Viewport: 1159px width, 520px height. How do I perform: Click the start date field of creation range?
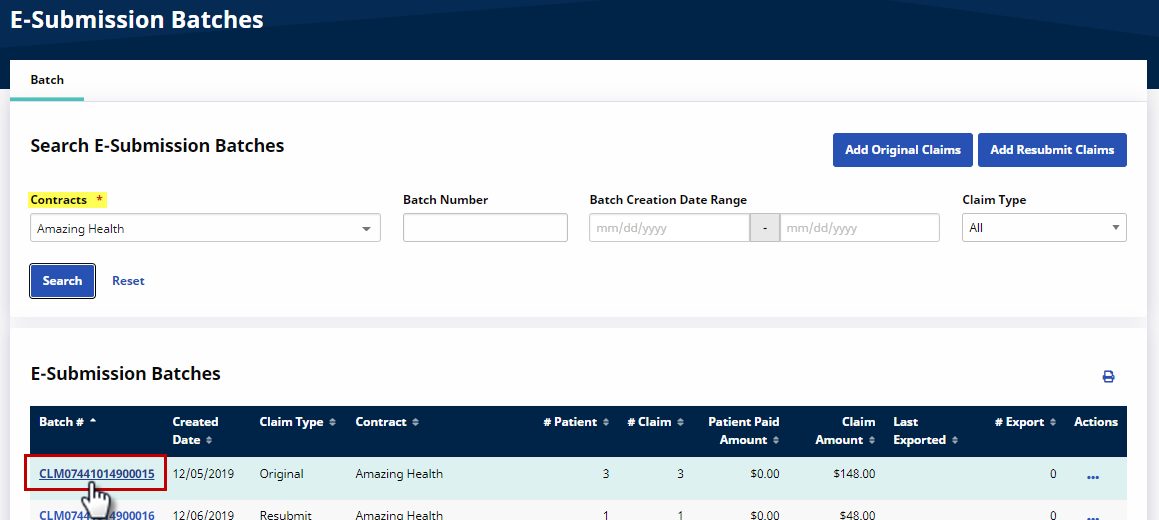pos(669,228)
